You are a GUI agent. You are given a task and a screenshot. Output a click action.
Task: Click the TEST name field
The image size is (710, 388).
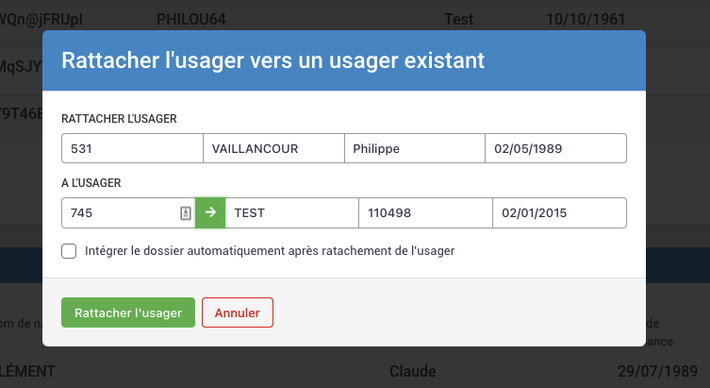click(x=292, y=213)
